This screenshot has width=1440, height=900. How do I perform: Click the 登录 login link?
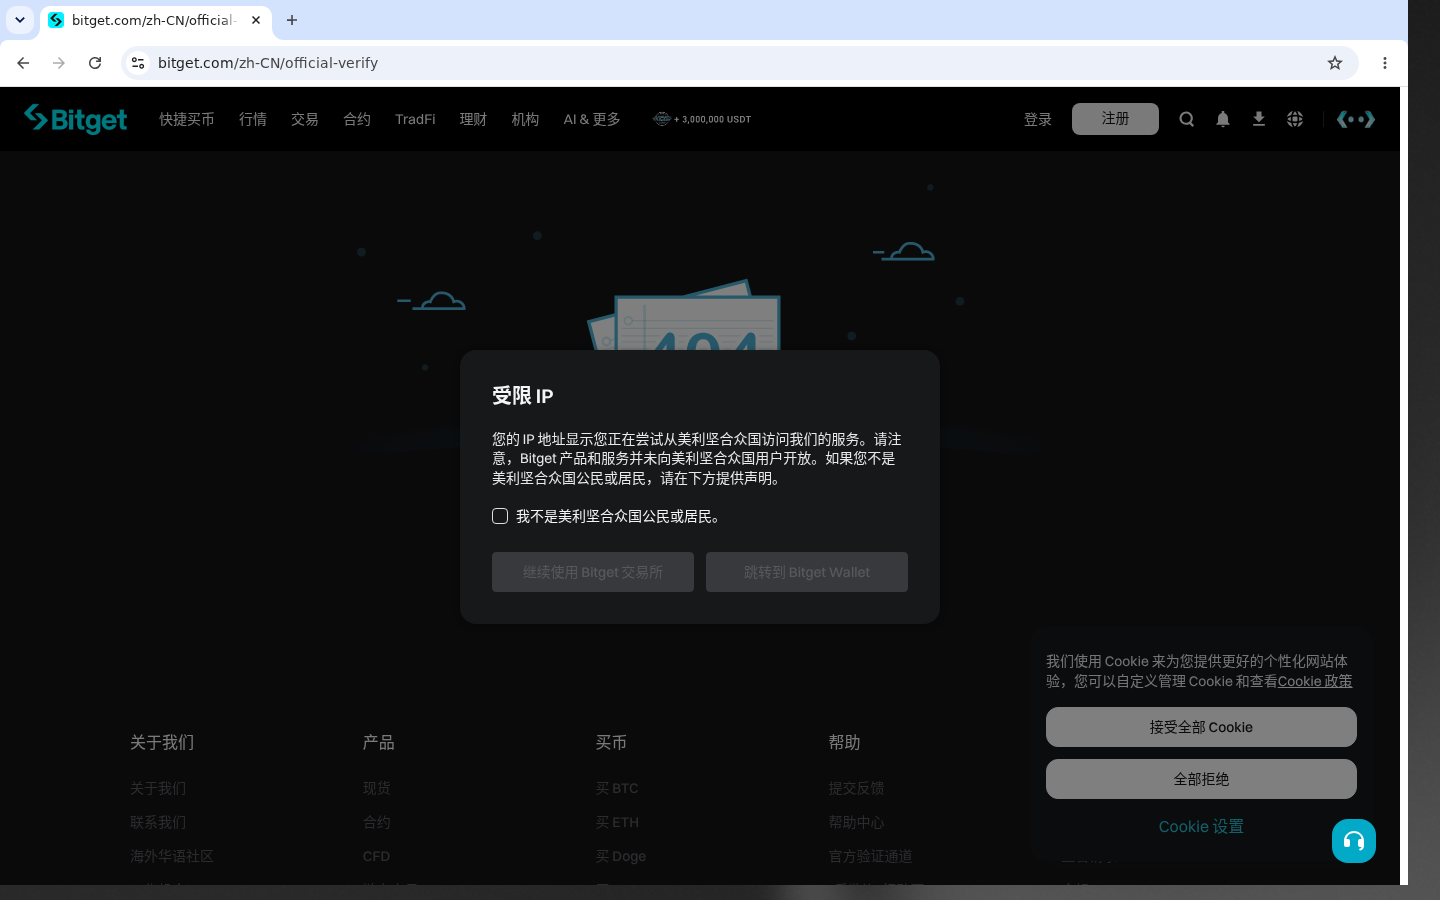[1038, 119]
